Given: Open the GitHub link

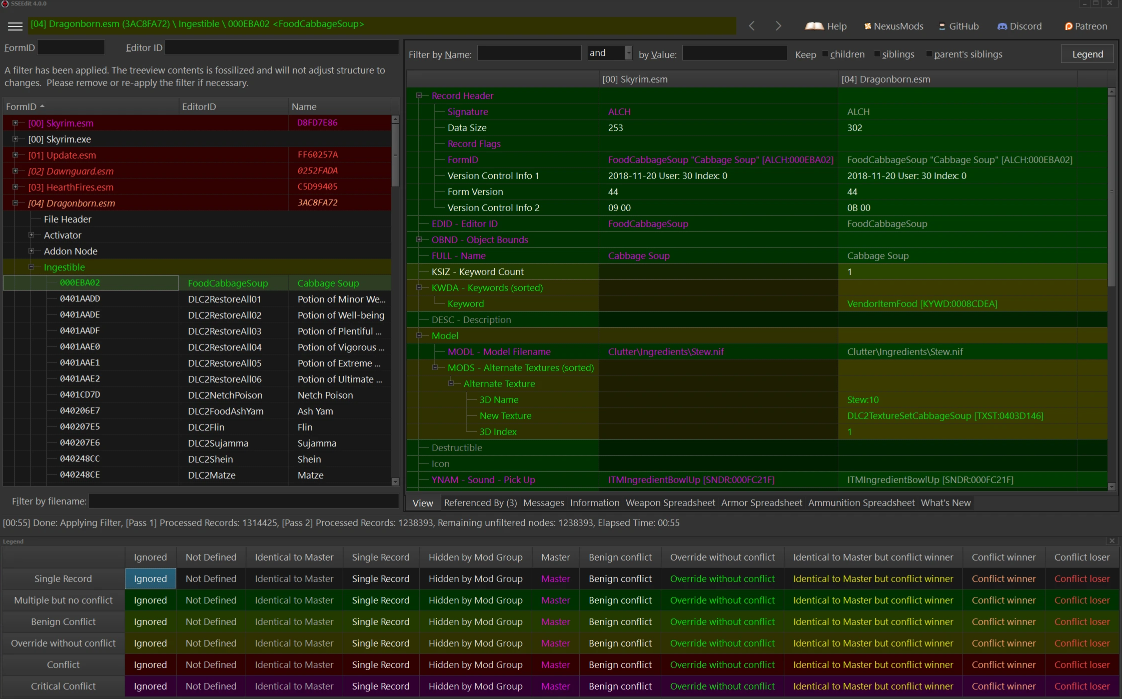Looking at the screenshot, I should click(x=959, y=26).
